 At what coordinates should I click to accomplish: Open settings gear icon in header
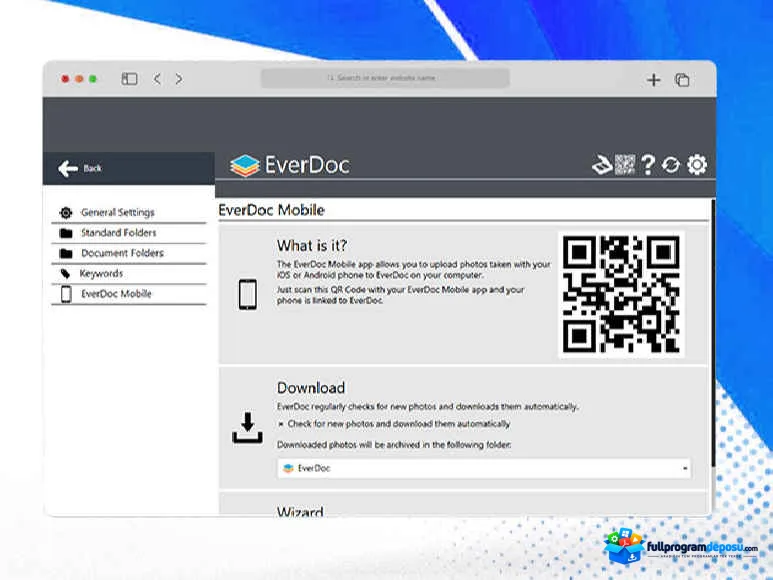[697, 165]
